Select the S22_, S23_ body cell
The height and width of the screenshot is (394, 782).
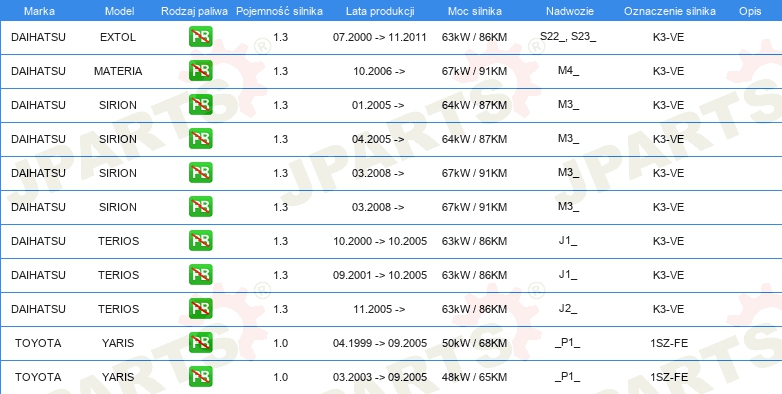(x=568, y=36)
